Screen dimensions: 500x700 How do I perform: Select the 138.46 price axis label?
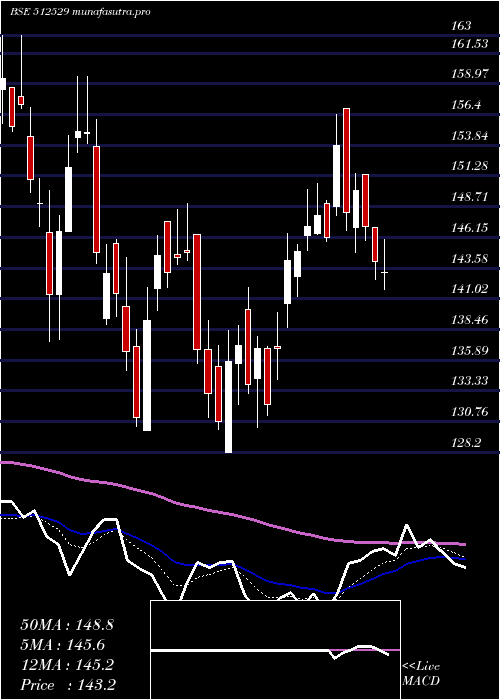(x=470, y=320)
